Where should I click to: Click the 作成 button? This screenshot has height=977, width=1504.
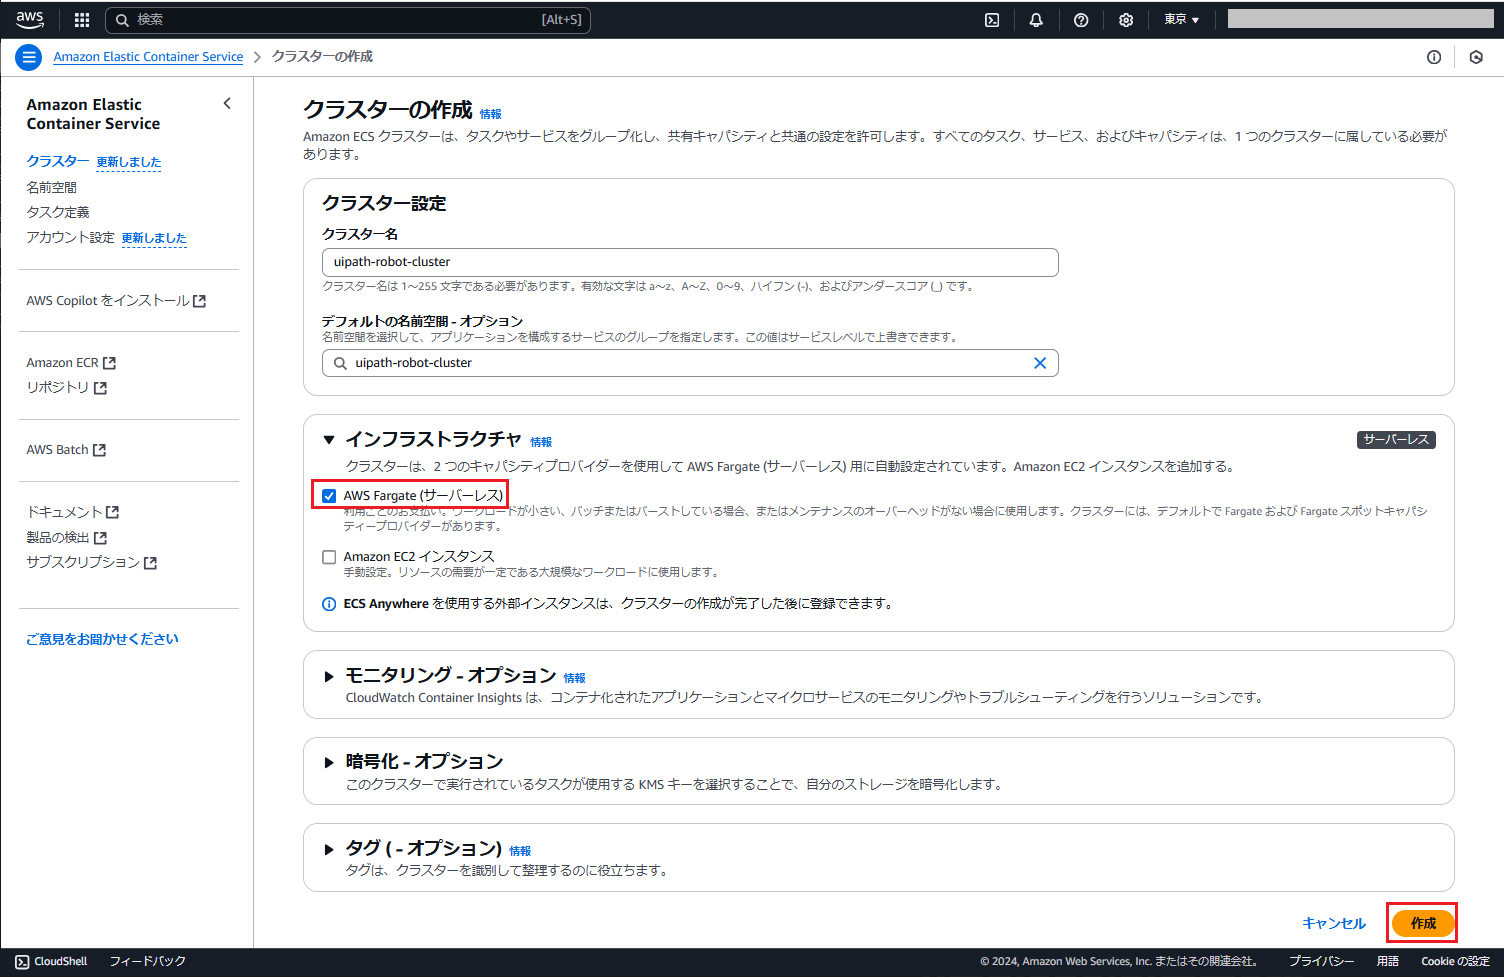pyautogui.click(x=1423, y=923)
